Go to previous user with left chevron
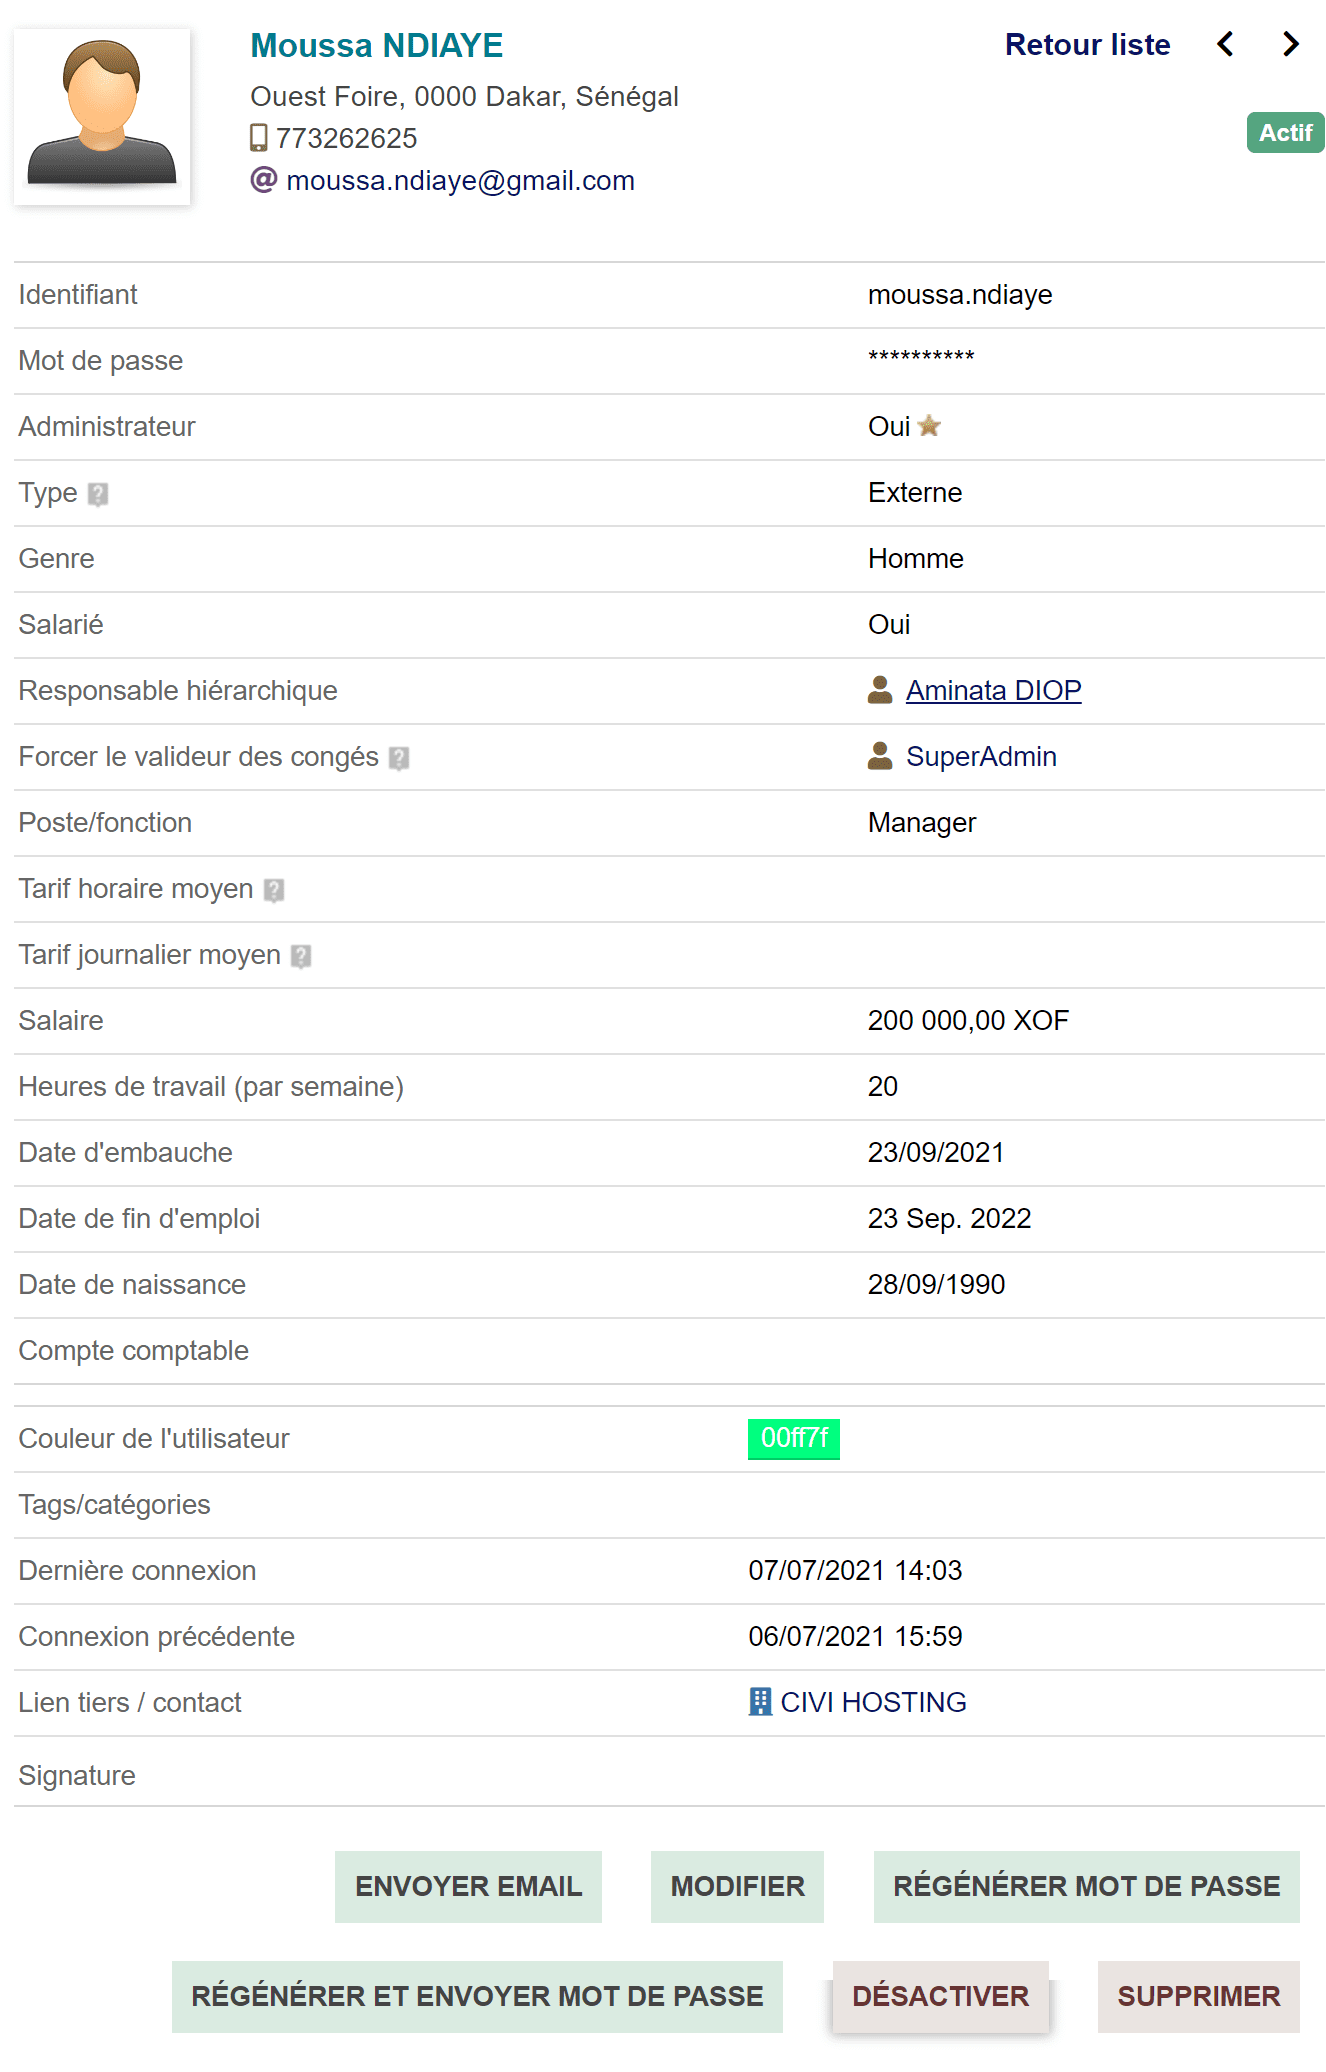Image resolution: width=1326 pixels, height=2072 pixels. 1225,44
